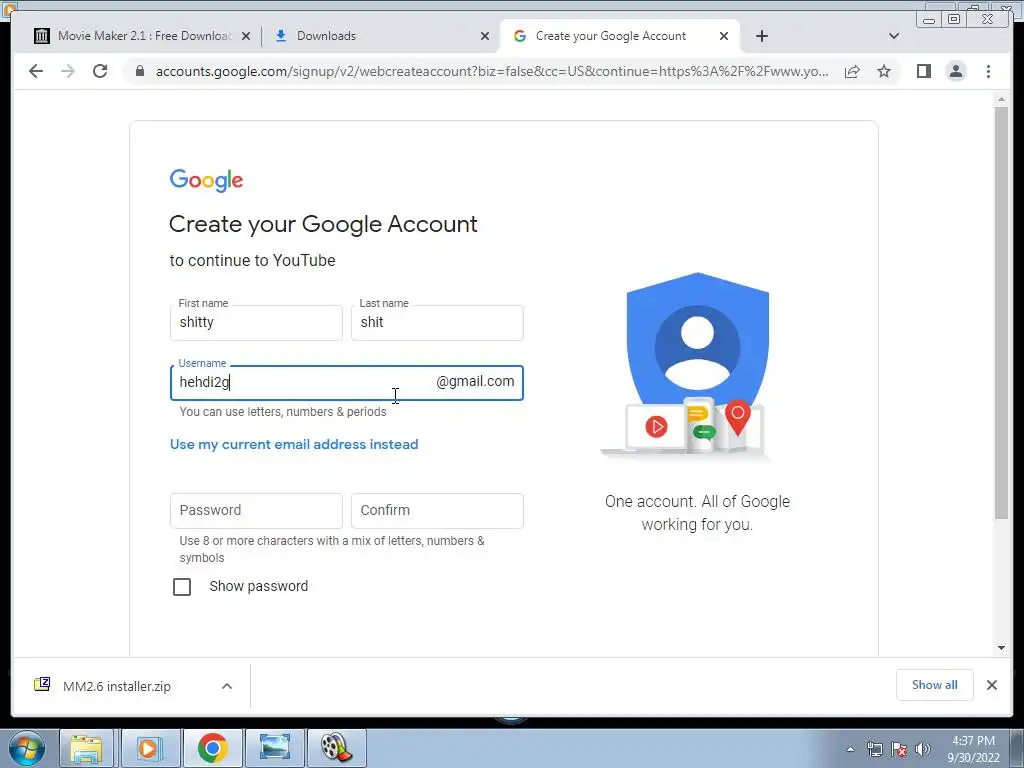The width and height of the screenshot is (1024, 768).
Task: Open Action Center flag icon
Action: (x=899, y=750)
